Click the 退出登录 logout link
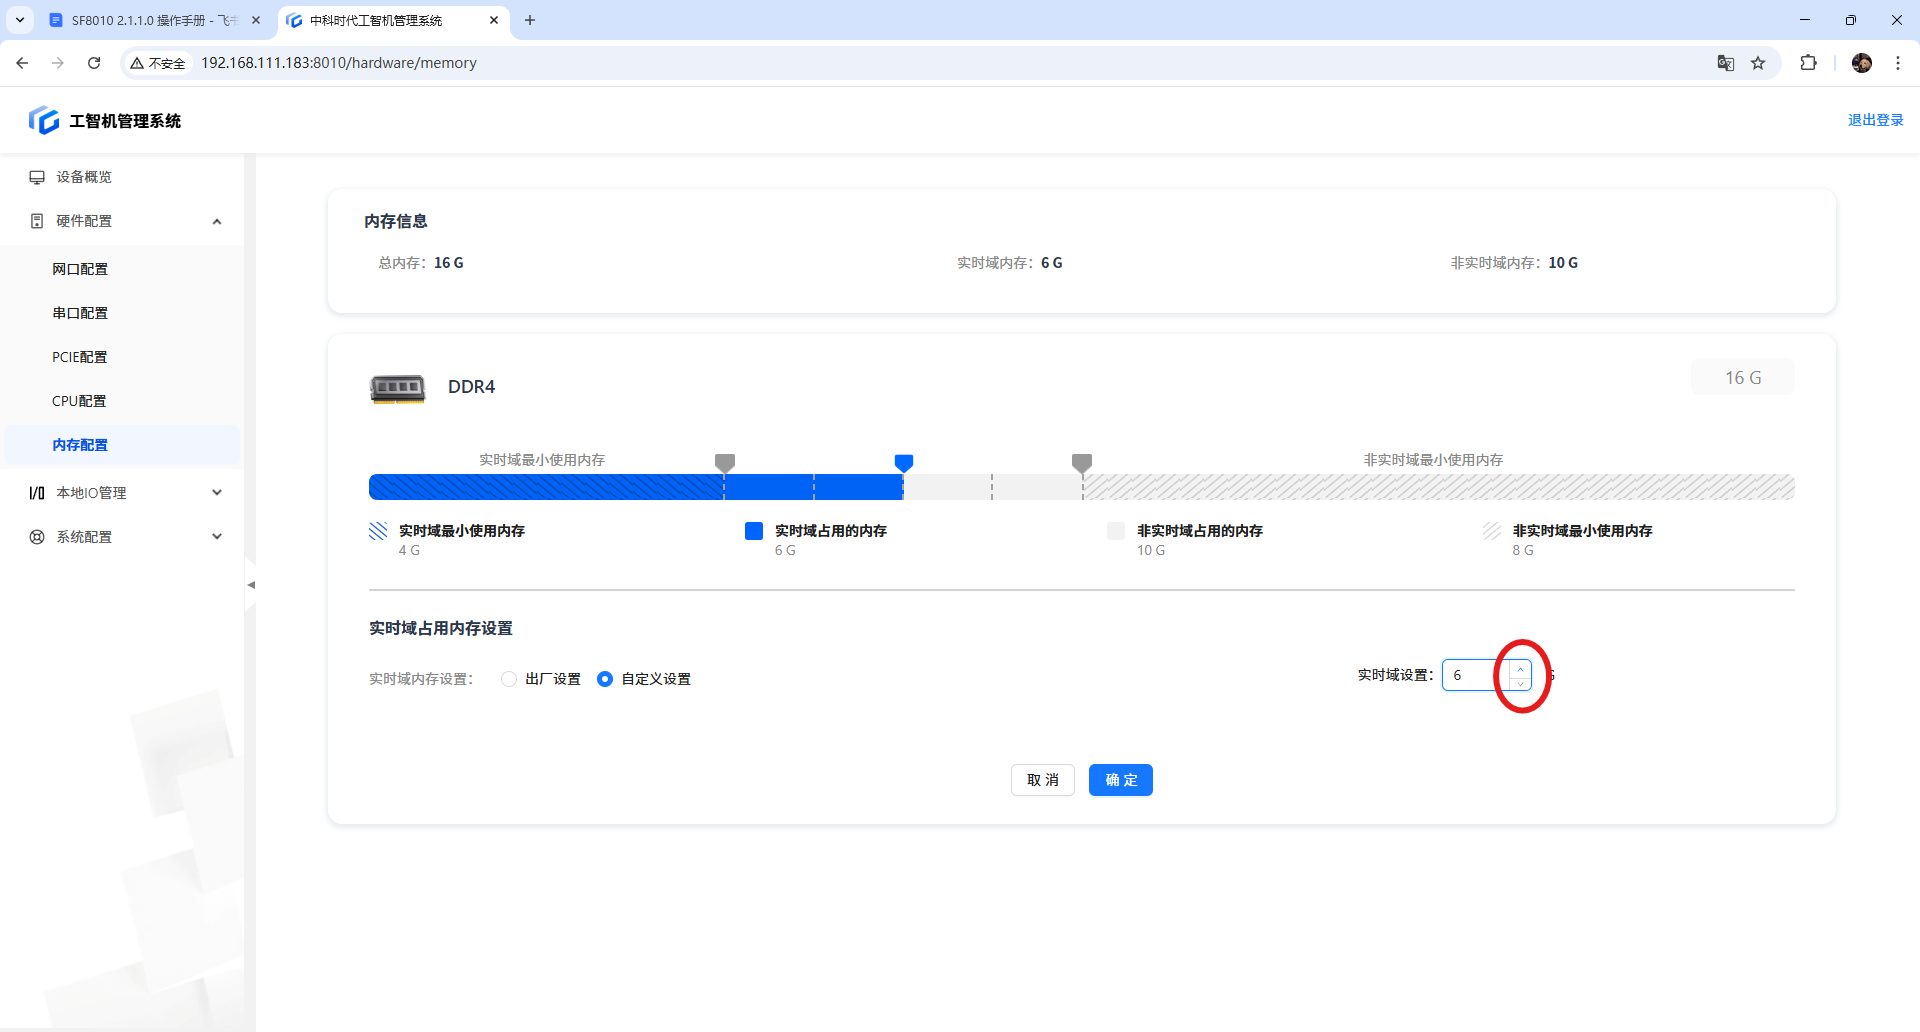 1875,120
